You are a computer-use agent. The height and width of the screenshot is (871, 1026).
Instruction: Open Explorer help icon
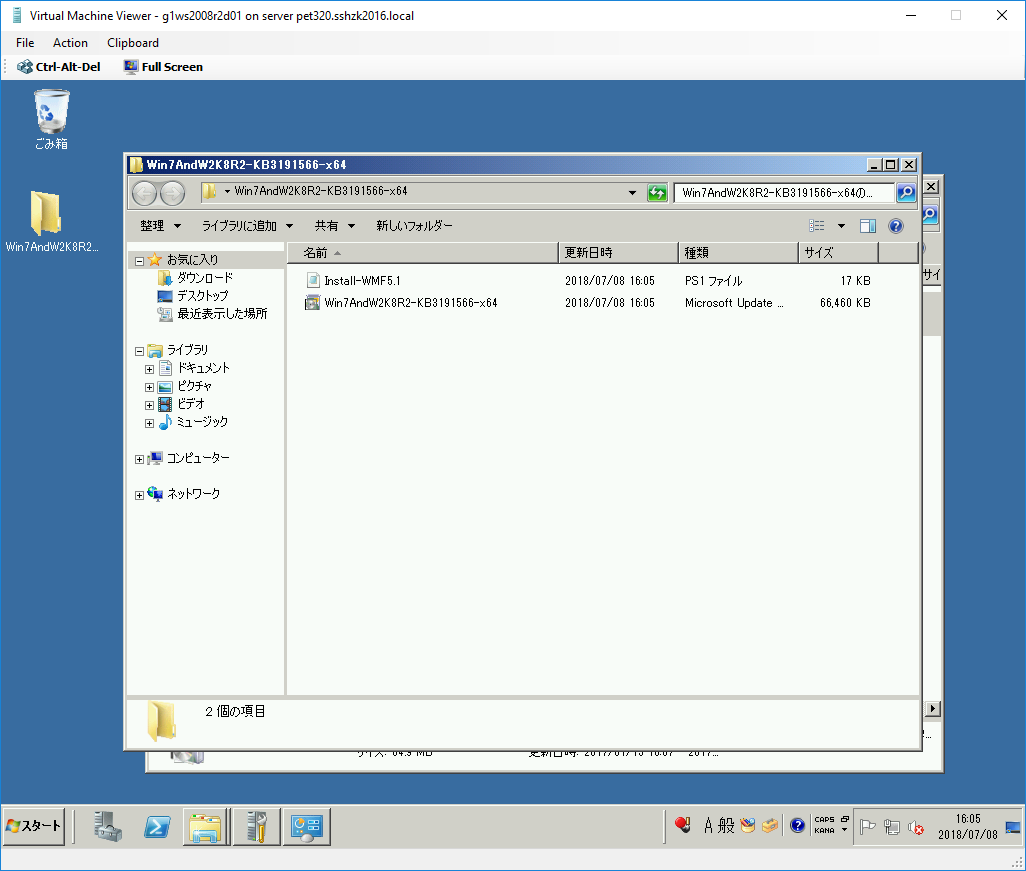point(896,226)
